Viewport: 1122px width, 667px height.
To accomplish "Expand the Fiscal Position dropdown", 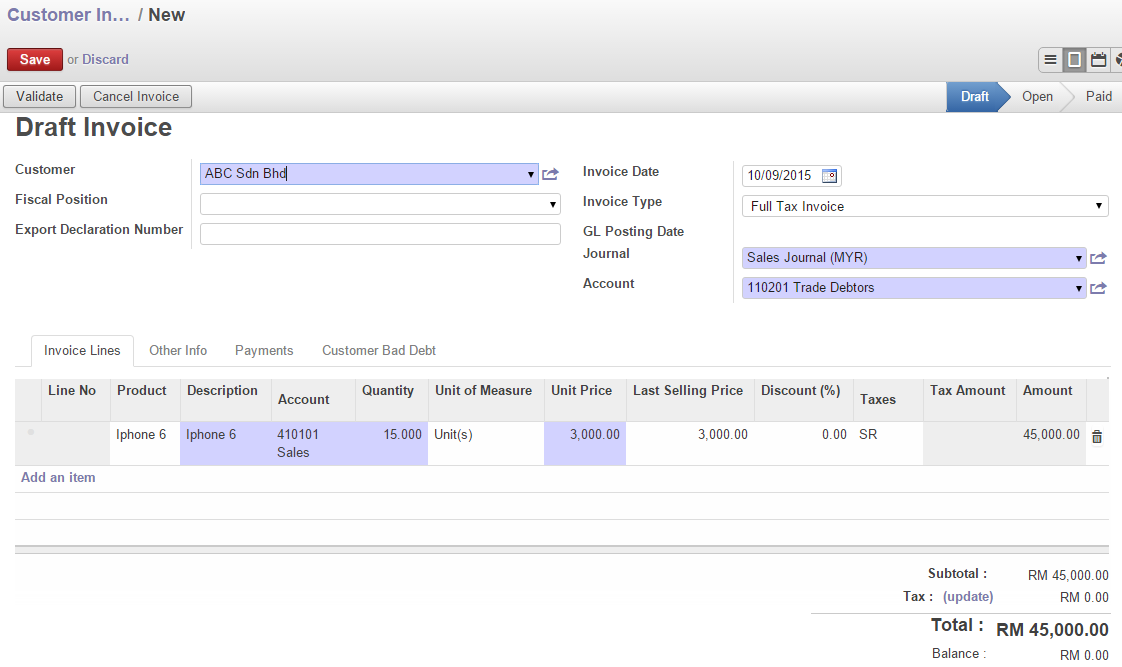I will [x=553, y=203].
